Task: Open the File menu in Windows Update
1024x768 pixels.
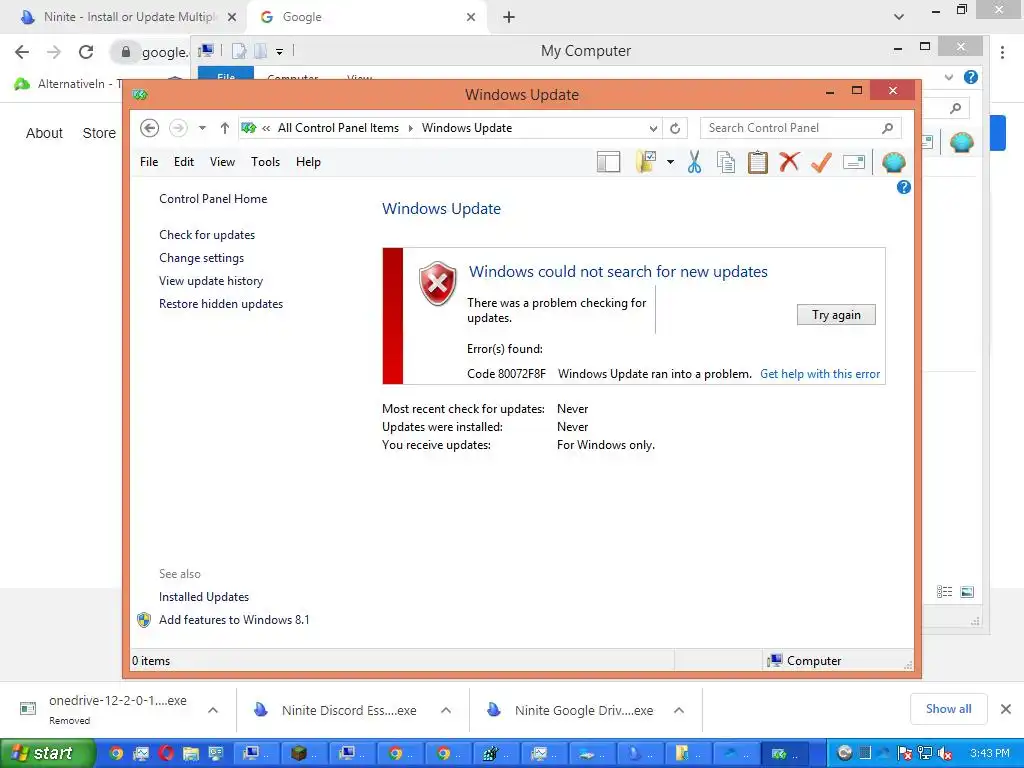Action: pos(149,162)
